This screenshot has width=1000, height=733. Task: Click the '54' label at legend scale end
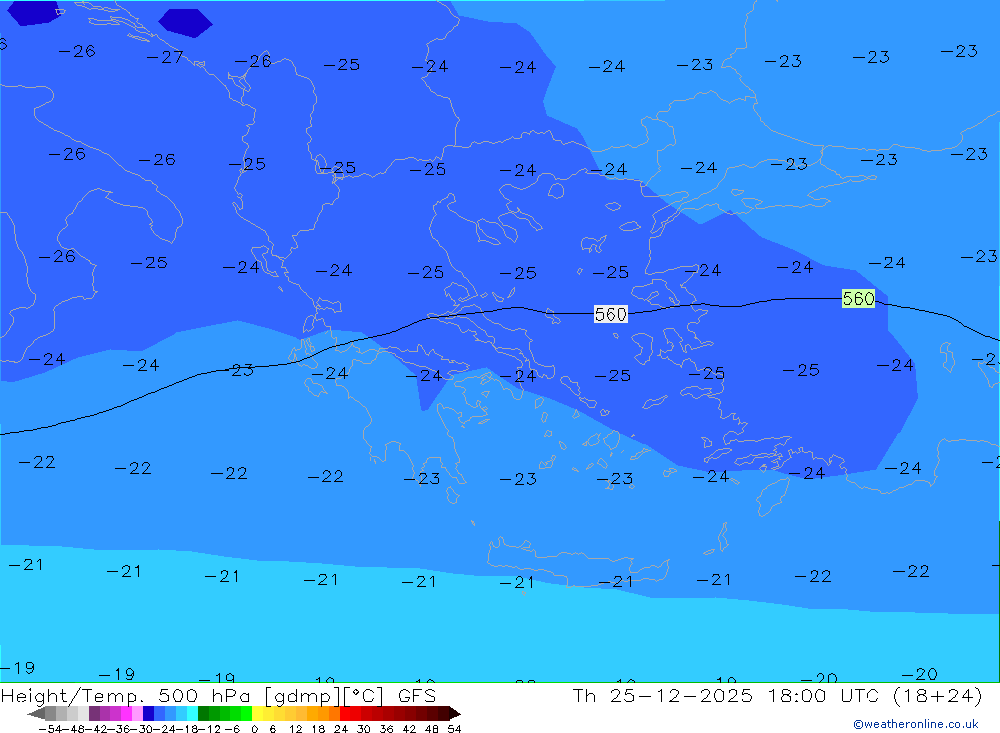[454, 729]
